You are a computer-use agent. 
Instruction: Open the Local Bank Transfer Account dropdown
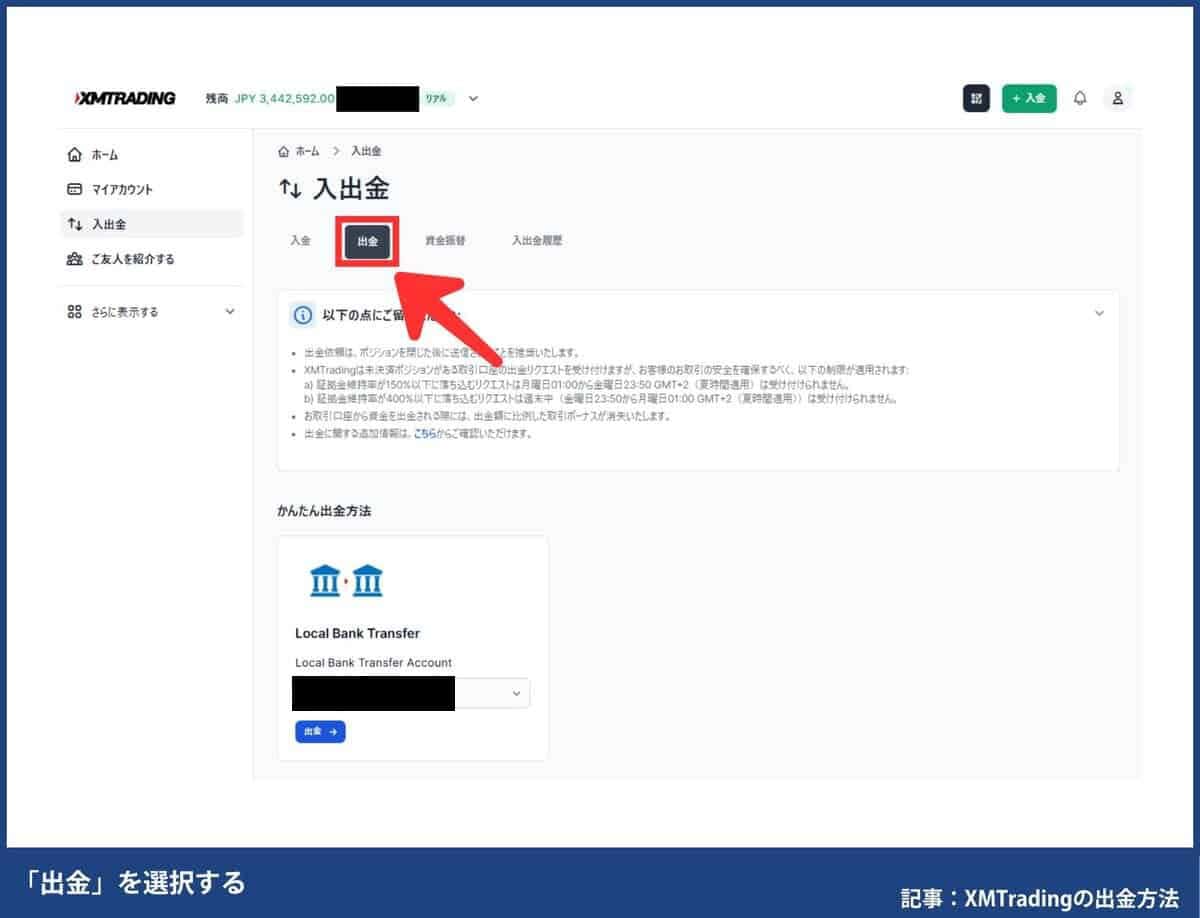[412, 693]
